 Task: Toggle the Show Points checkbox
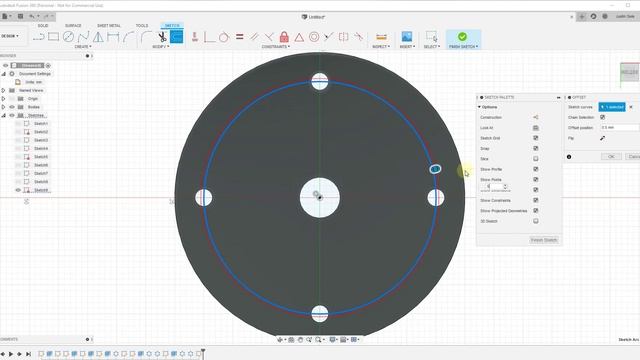536,180
